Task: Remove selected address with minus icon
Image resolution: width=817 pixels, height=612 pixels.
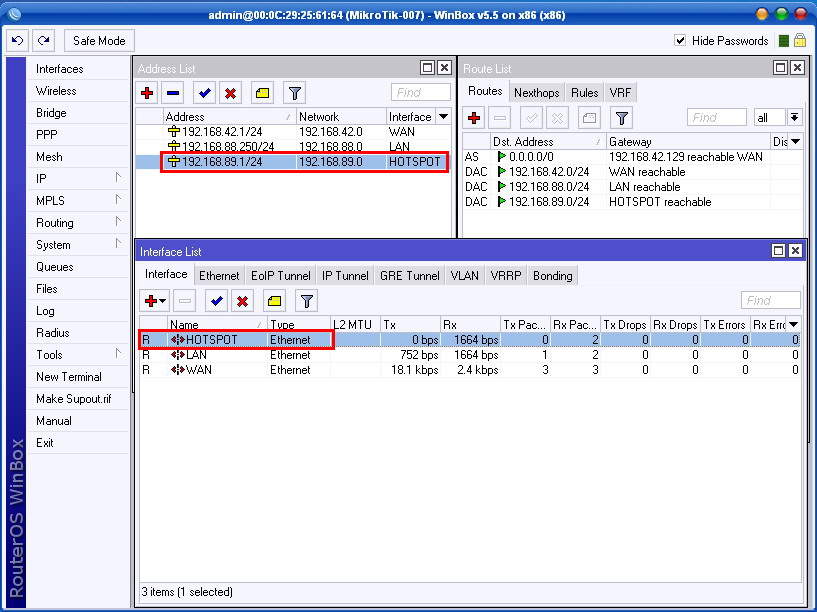Action: 173,93
